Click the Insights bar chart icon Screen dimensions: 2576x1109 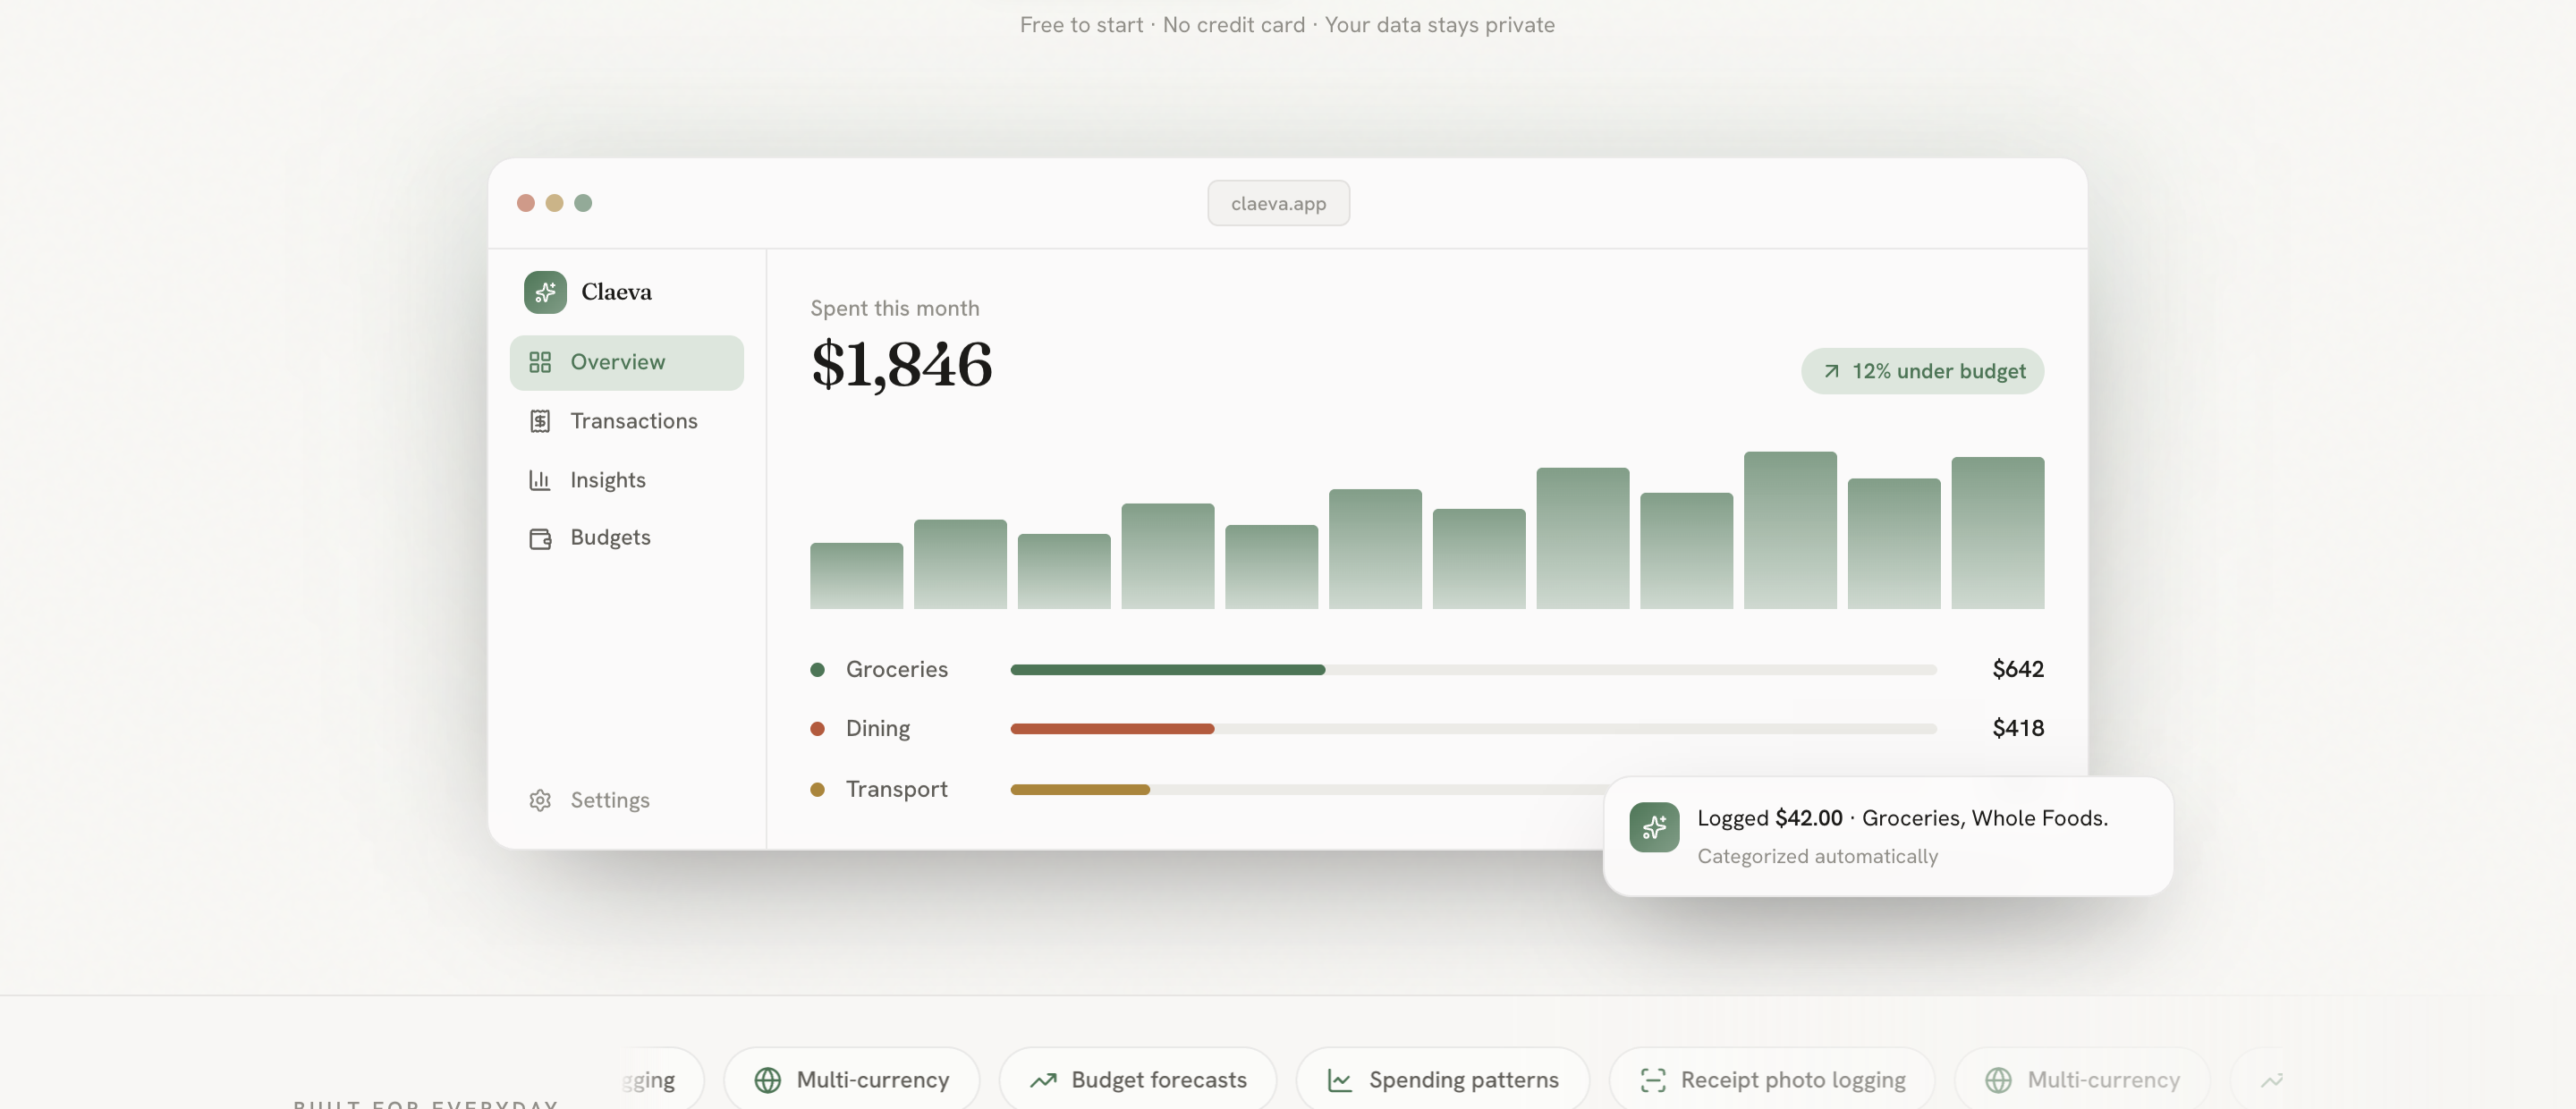coord(540,480)
